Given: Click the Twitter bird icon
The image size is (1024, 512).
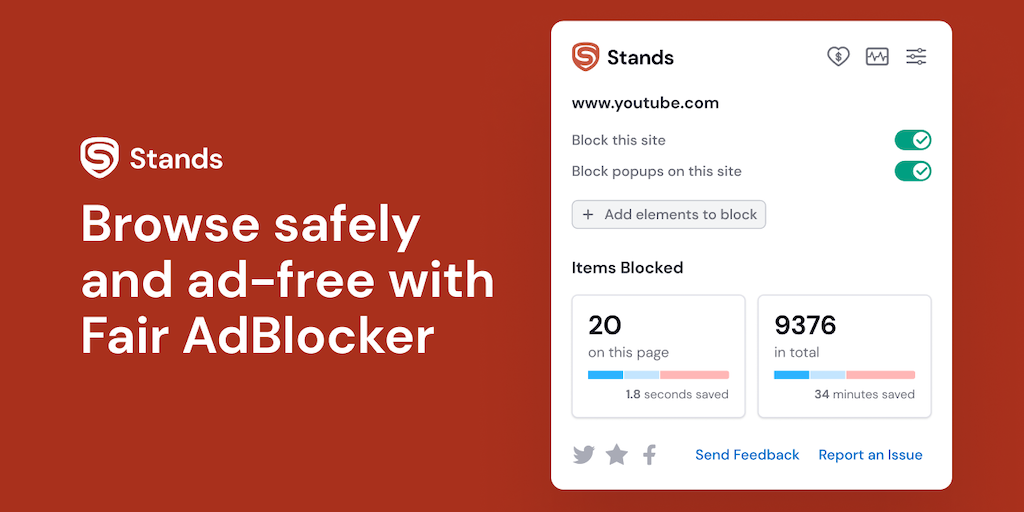Looking at the screenshot, I should (584, 455).
